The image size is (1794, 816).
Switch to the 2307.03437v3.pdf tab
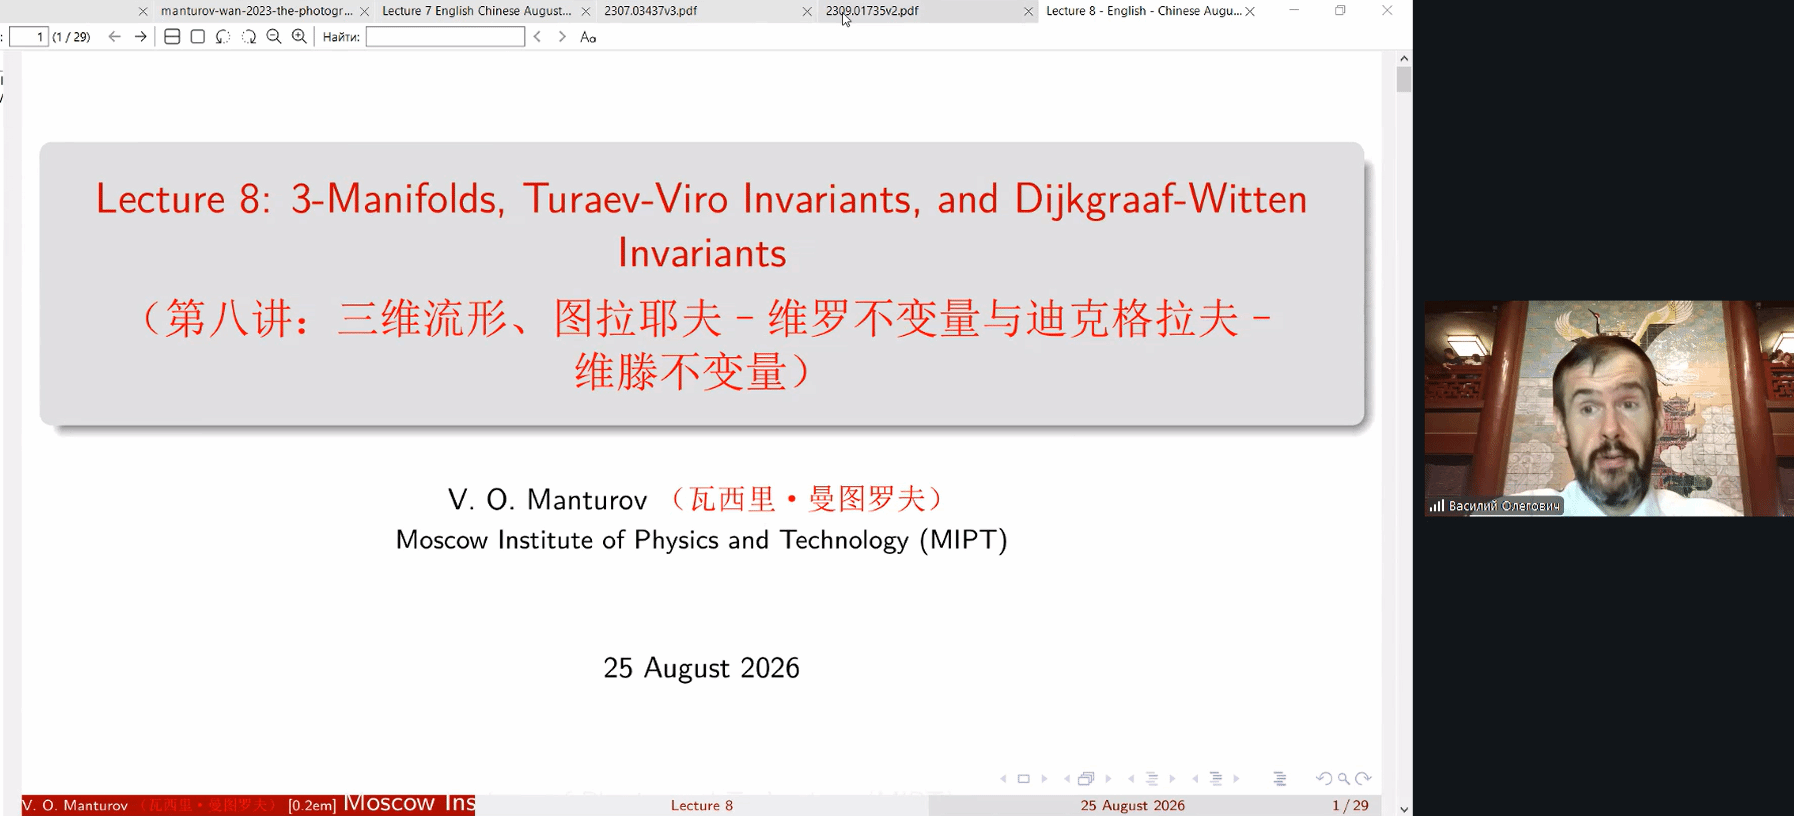651,11
